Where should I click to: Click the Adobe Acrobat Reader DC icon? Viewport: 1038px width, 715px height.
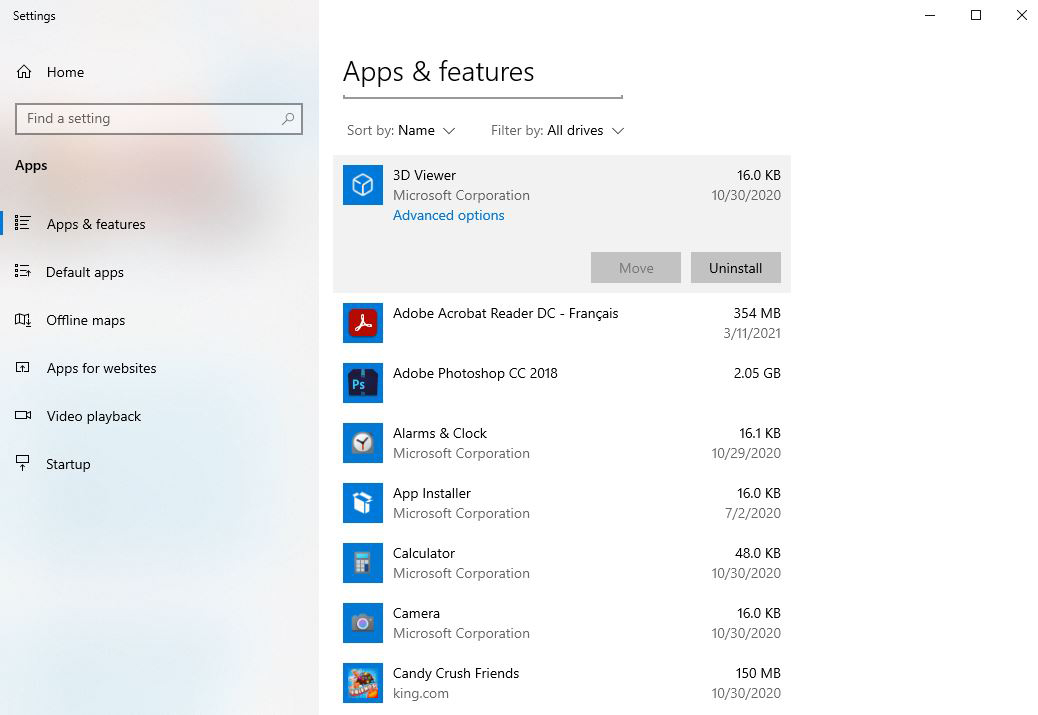point(363,323)
